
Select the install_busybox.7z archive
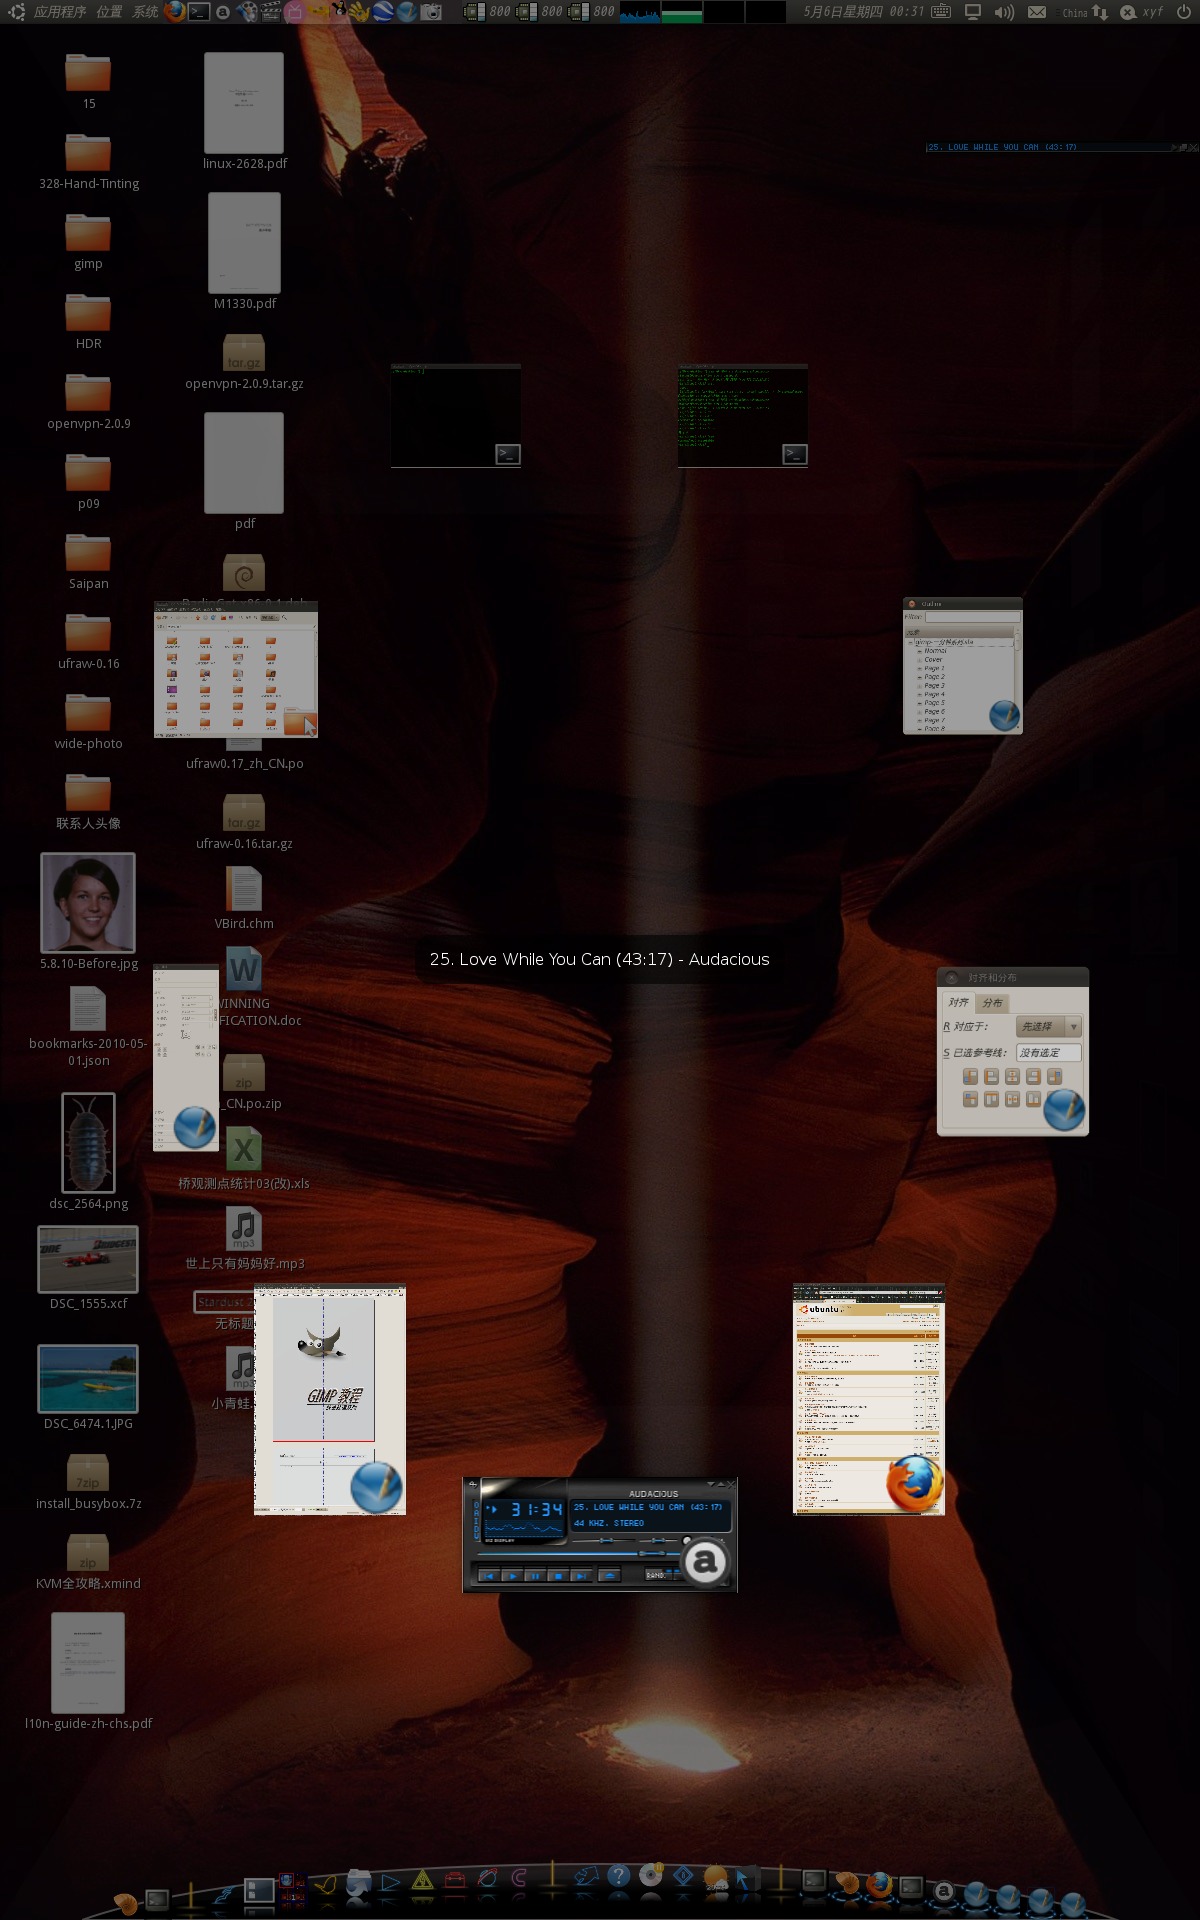88,1480
